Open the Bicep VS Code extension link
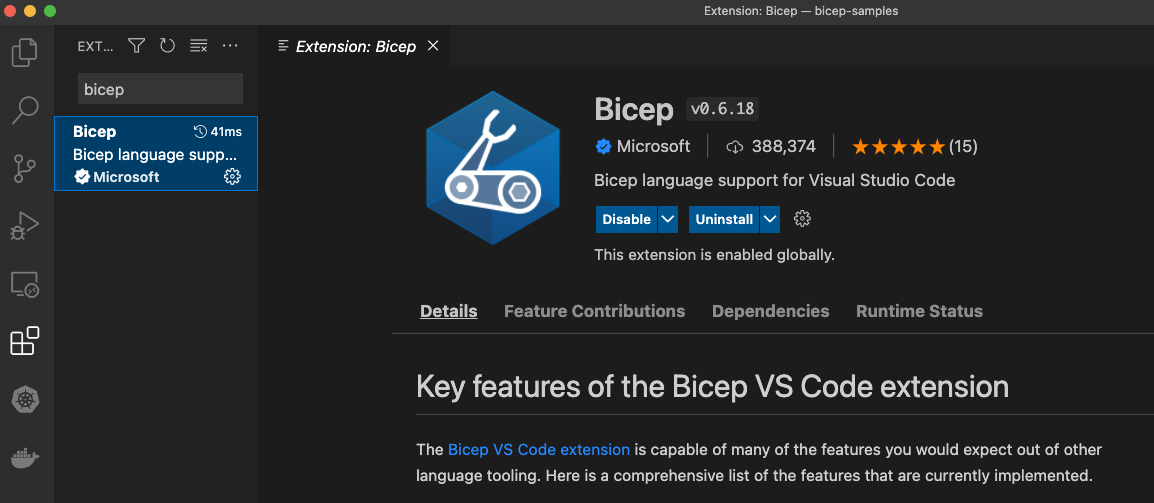The height and width of the screenshot is (503, 1154). click(x=539, y=449)
